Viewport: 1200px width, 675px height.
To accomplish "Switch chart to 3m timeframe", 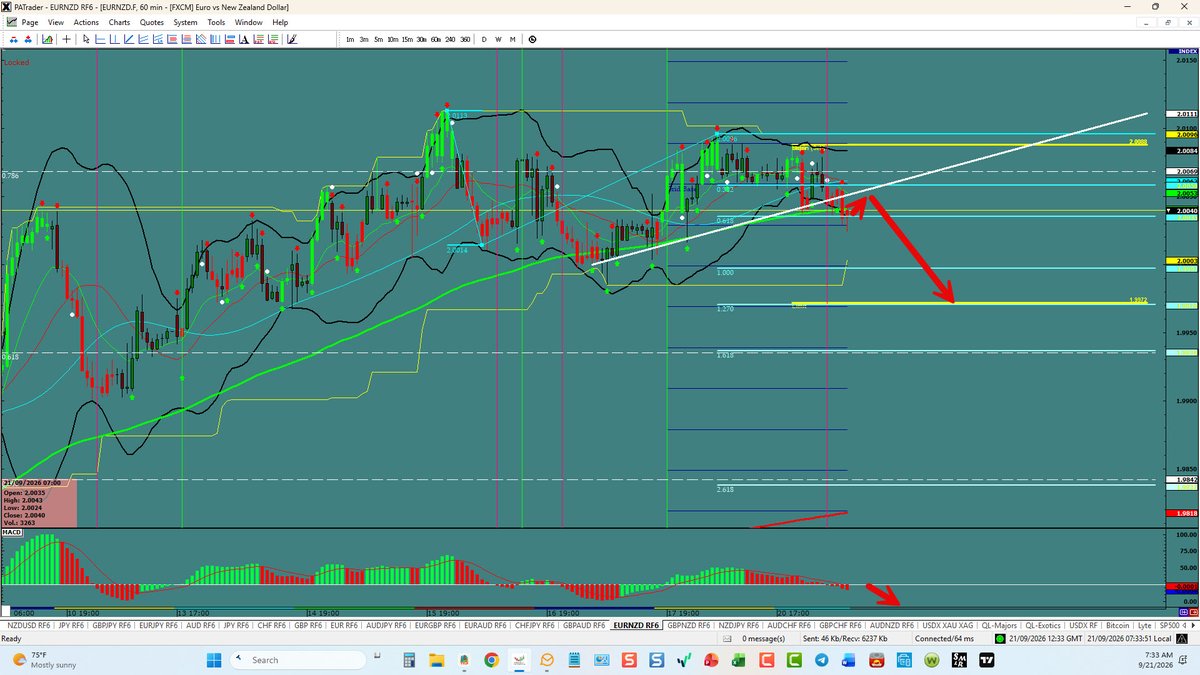I will tap(364, 39).
